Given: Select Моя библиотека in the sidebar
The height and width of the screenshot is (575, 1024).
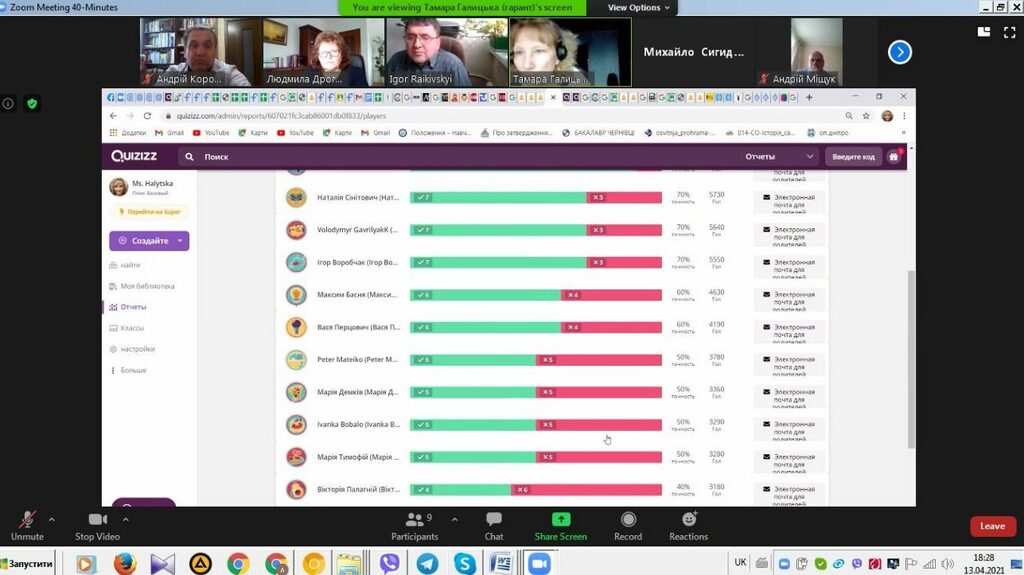Looking at the screenshot, I should click(x=147, y=286).
